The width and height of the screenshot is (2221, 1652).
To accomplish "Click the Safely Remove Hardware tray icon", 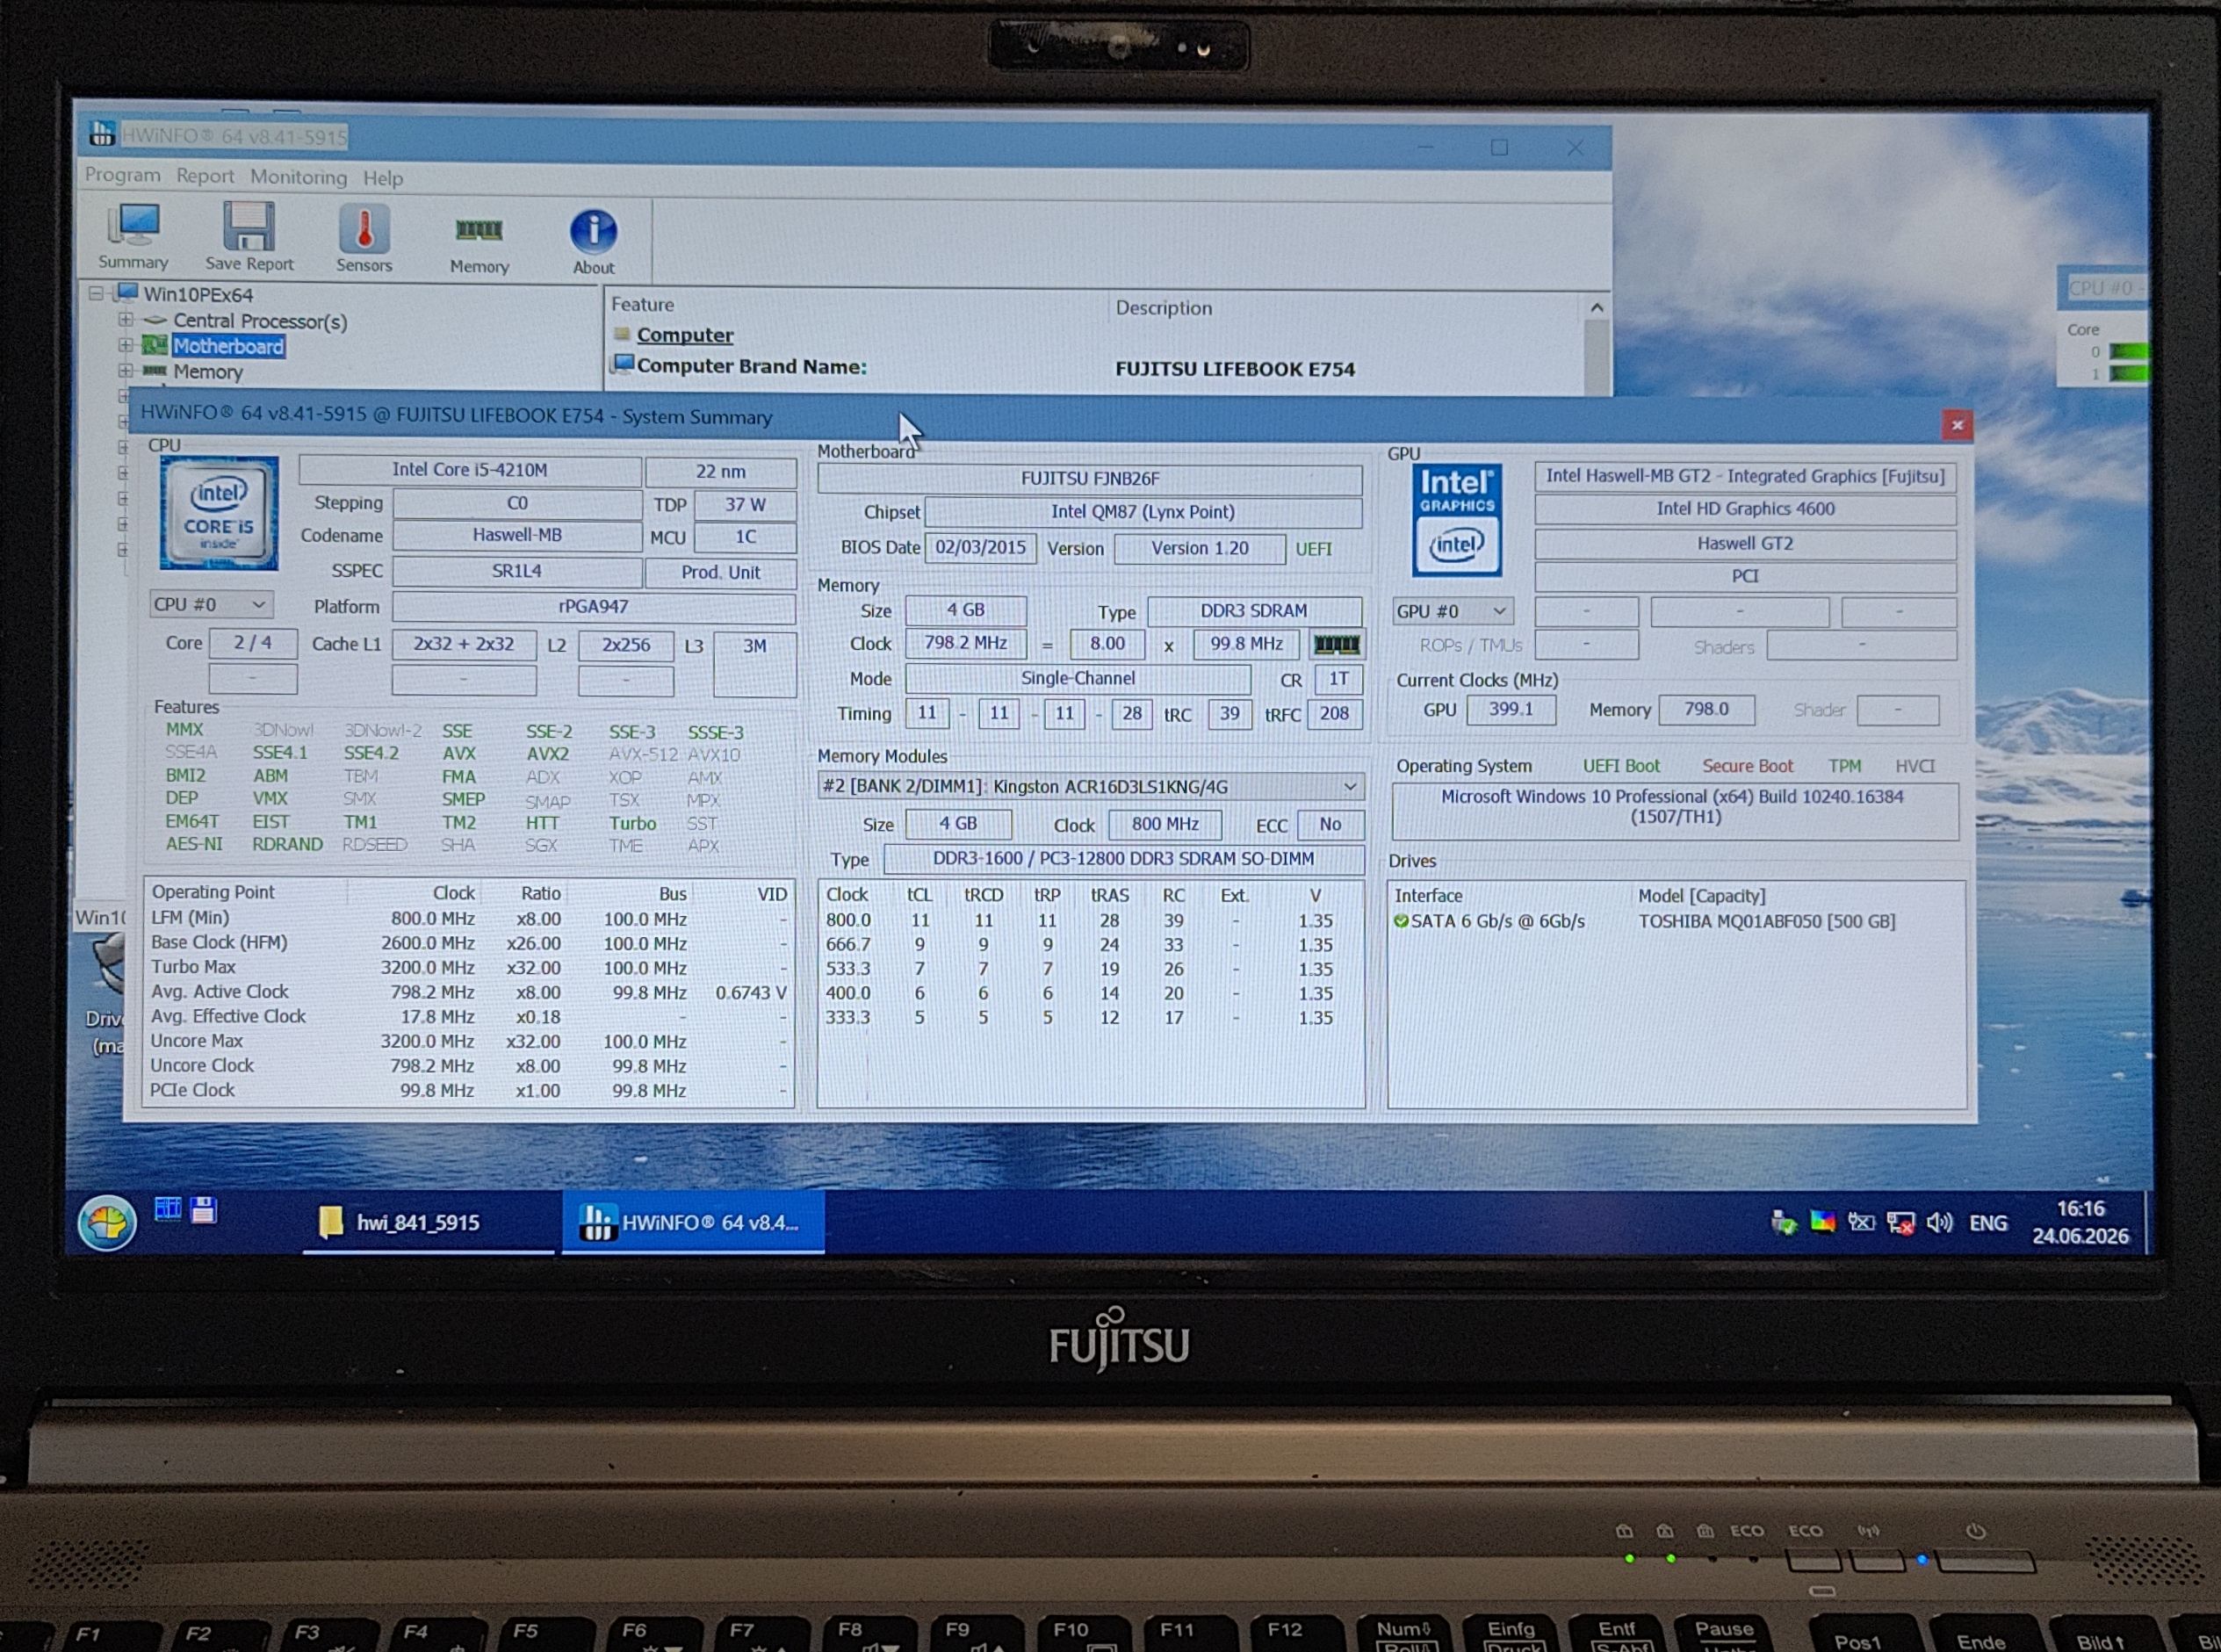I will pos(1783,1223).
